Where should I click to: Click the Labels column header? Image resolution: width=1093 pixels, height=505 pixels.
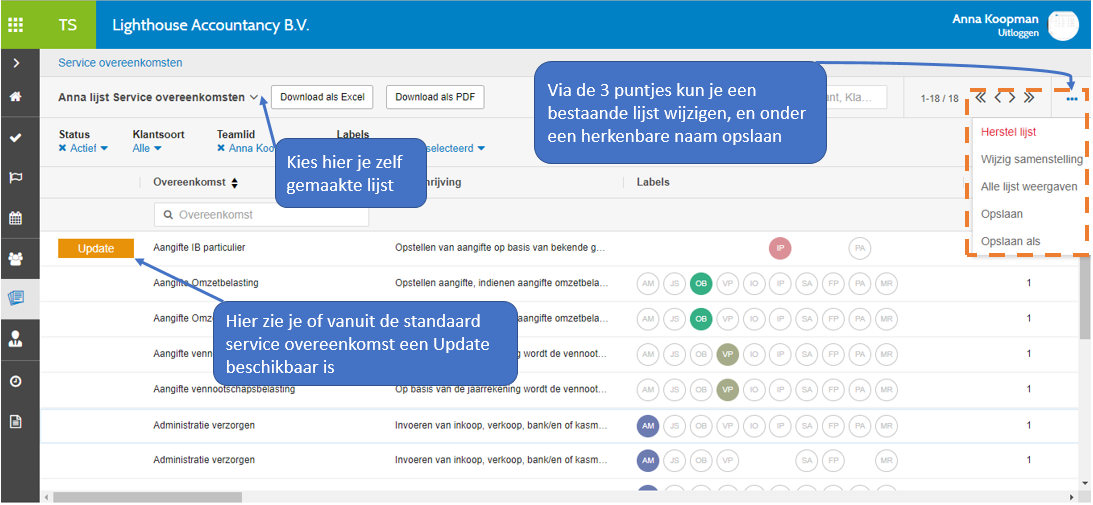coord(652,182)
